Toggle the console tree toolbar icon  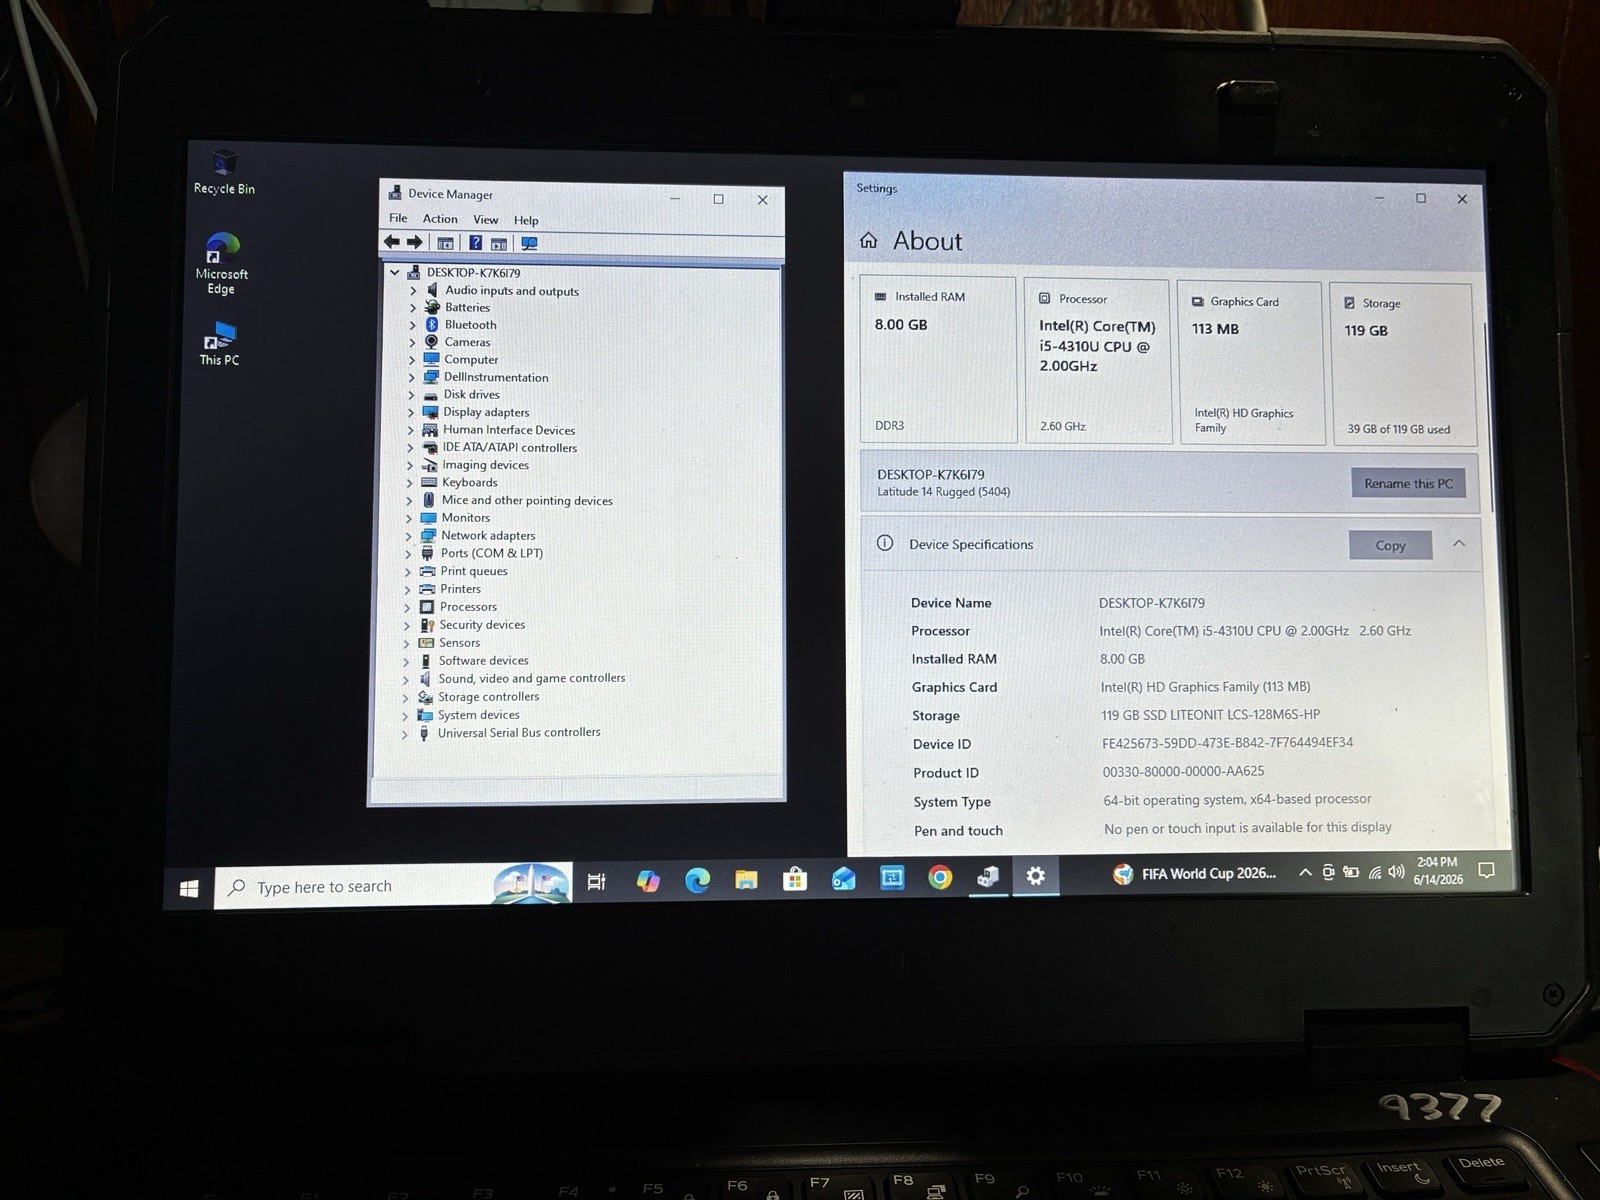coord(446,243)
